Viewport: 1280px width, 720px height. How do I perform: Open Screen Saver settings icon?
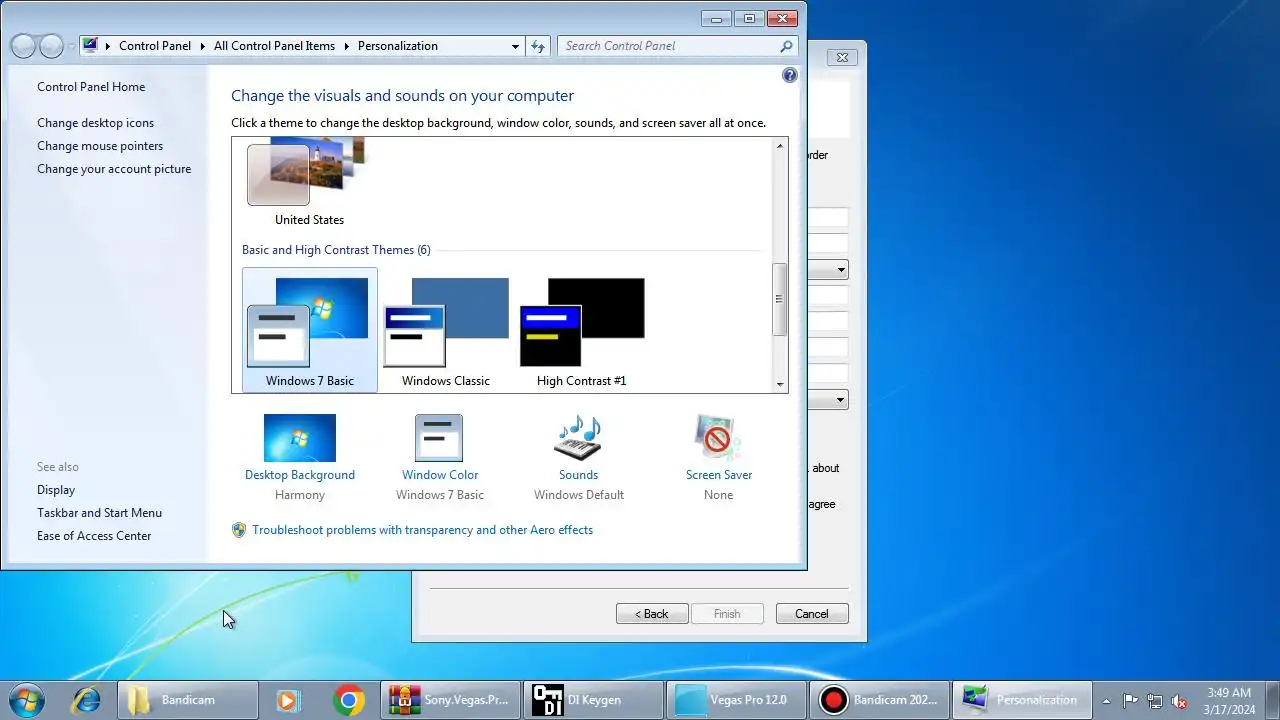[717, 438]
